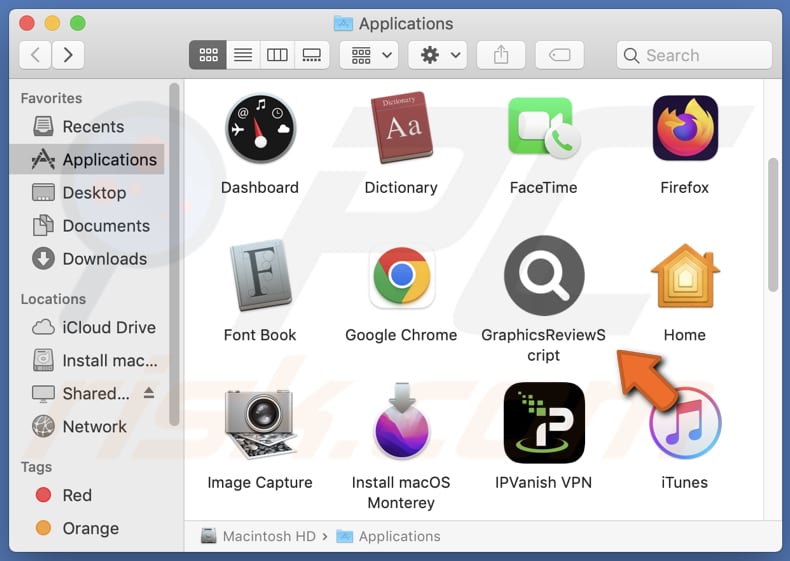
Task: Switch to icon view
Action: tap(208, 54)
